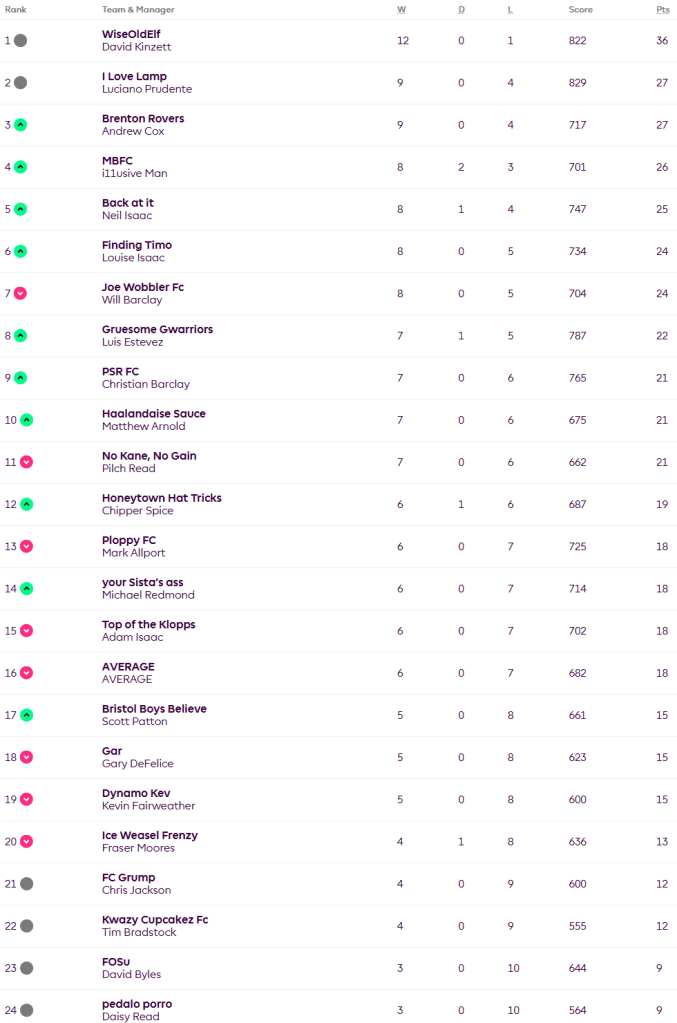Click green up-arrow beside Gruesome Gwarriors

point(21,336)
